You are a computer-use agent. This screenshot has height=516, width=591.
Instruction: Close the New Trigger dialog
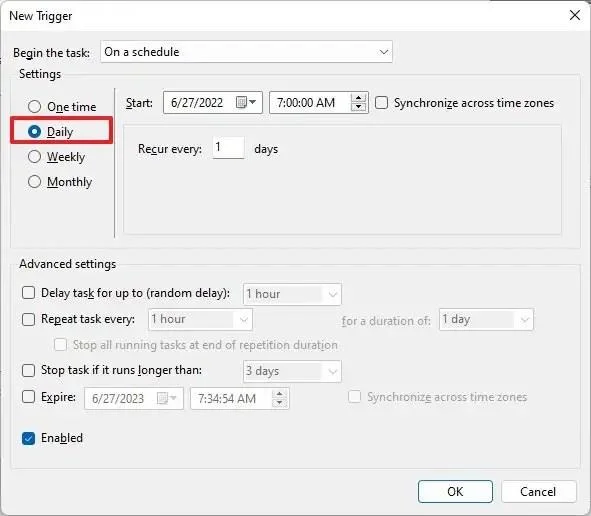pos(575,15)
